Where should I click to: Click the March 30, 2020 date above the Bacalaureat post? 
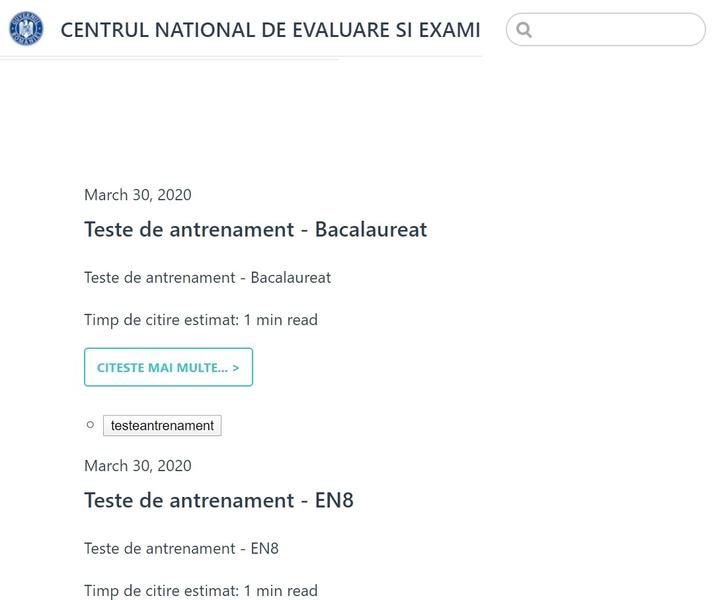[x=138, y=194]
